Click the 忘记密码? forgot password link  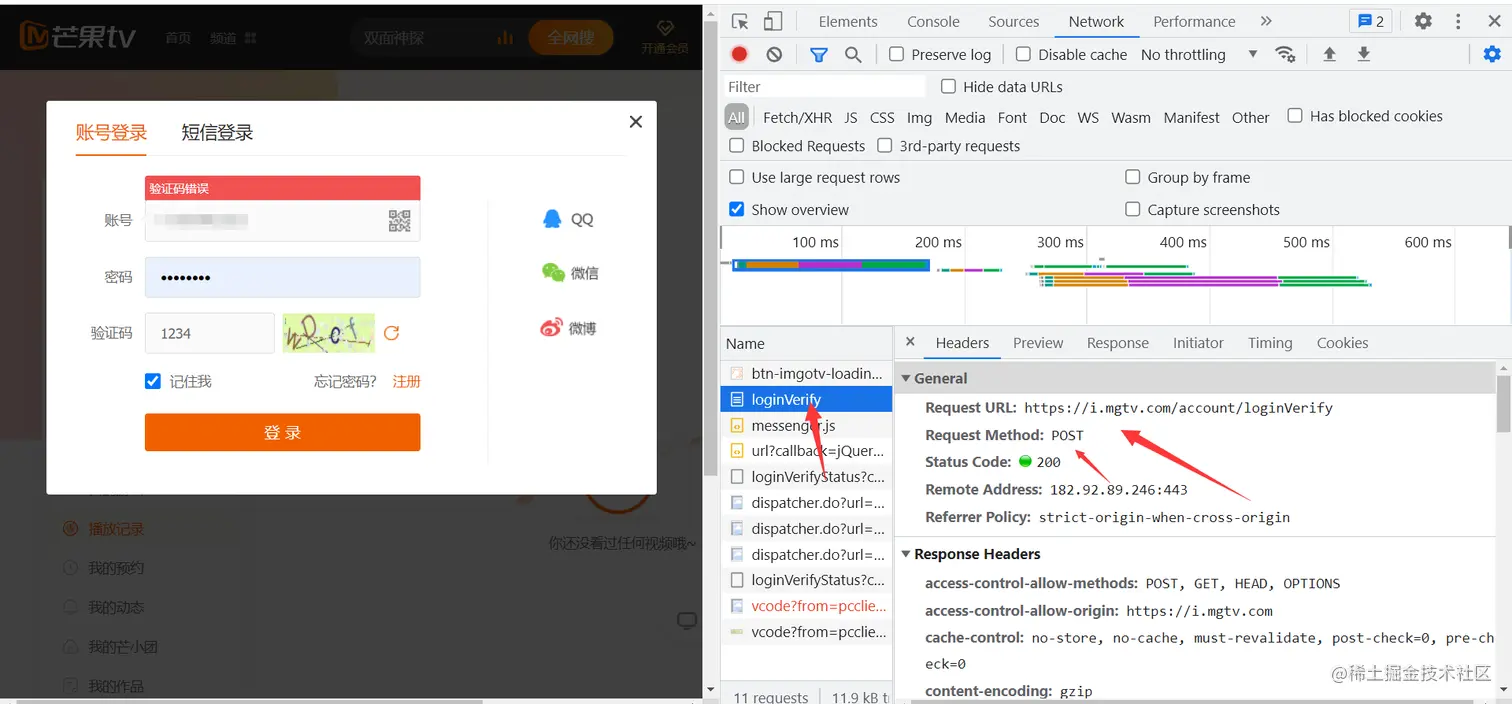[x=345, y=381]
